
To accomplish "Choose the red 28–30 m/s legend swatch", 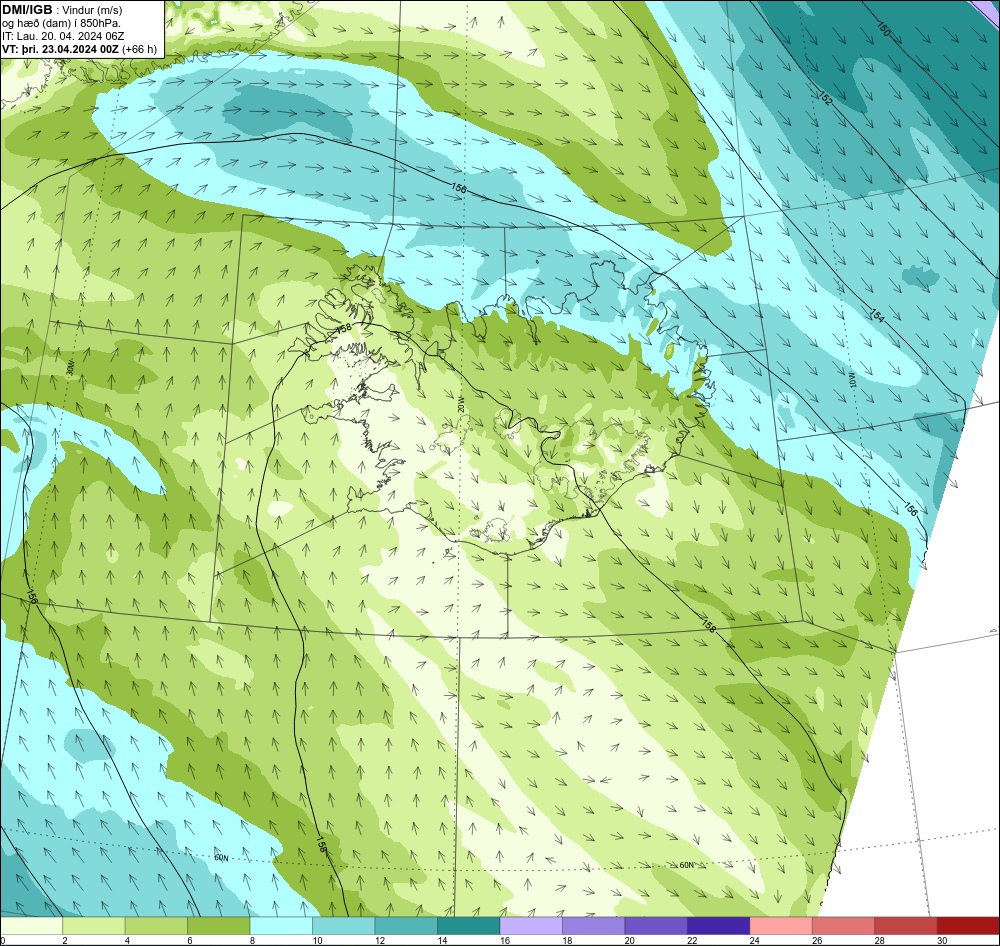I will [906, 926].
